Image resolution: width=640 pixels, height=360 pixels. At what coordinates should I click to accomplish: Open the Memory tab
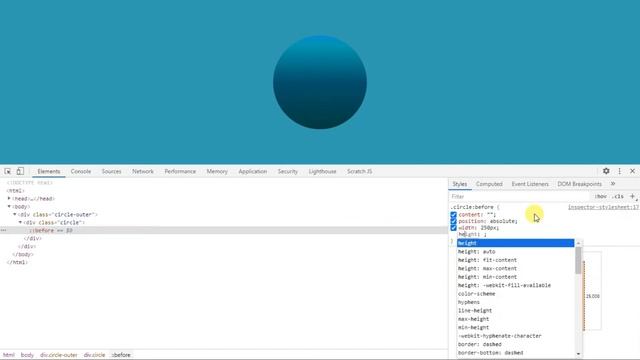(217, 171)
